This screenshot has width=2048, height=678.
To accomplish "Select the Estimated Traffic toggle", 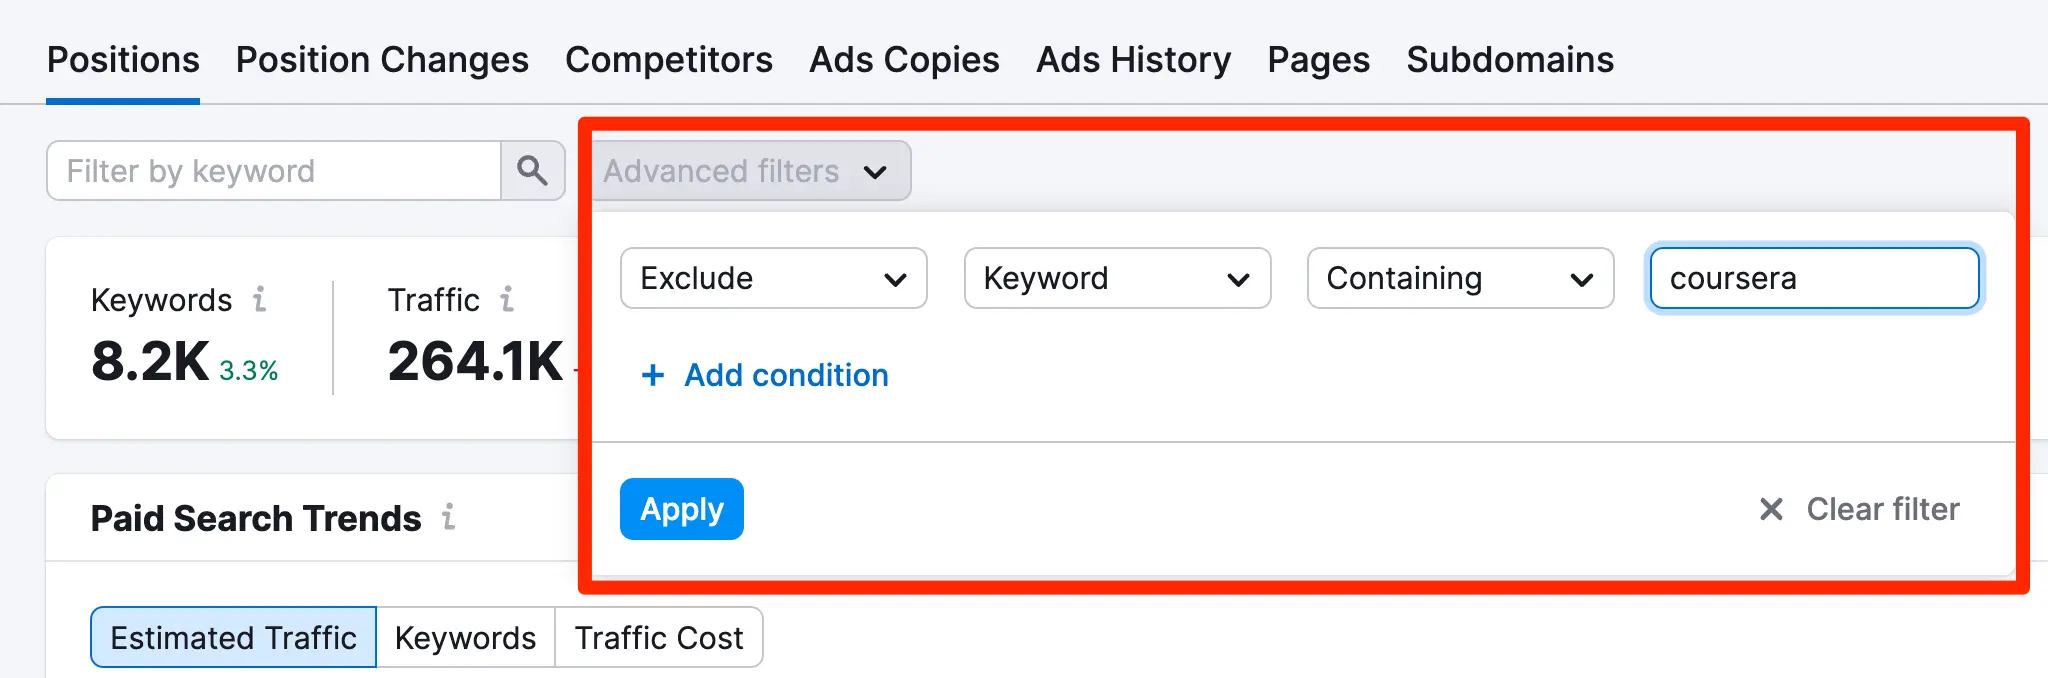I will [x=233, y=637].
